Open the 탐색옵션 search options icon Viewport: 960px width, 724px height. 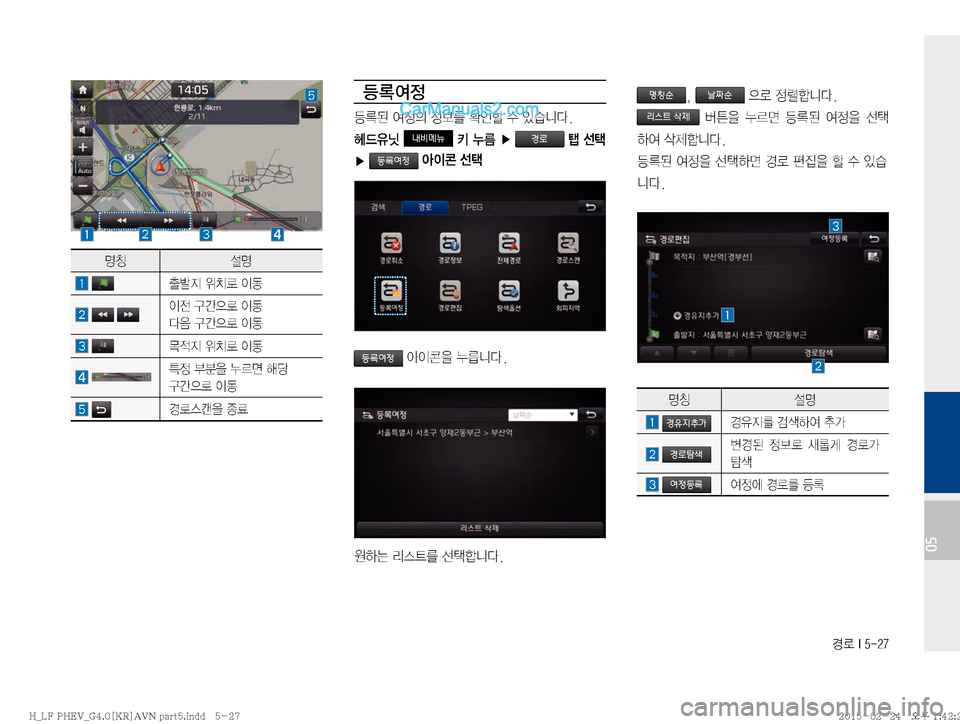(x=509, y=295)
